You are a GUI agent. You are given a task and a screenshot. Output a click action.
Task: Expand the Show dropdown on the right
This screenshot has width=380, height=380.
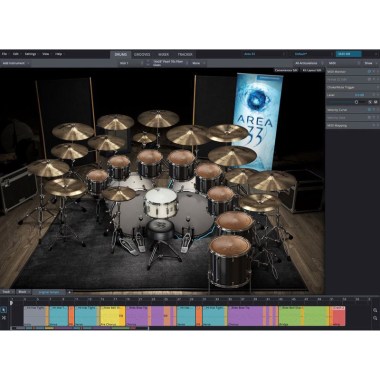[370, 63]
